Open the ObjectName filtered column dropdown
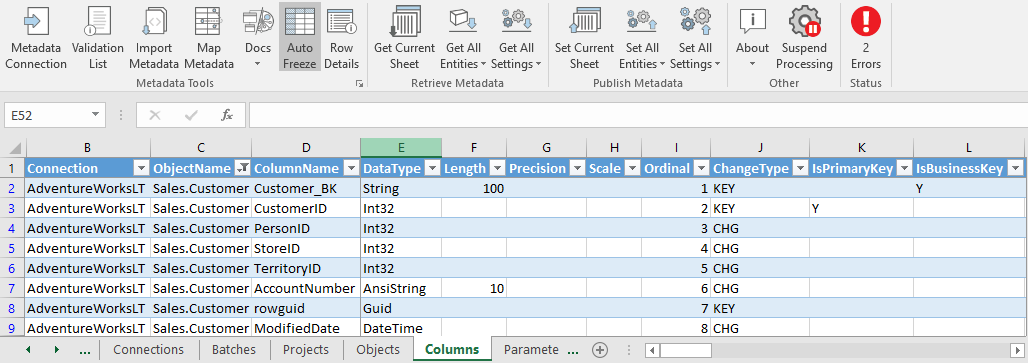 (242, 168)
